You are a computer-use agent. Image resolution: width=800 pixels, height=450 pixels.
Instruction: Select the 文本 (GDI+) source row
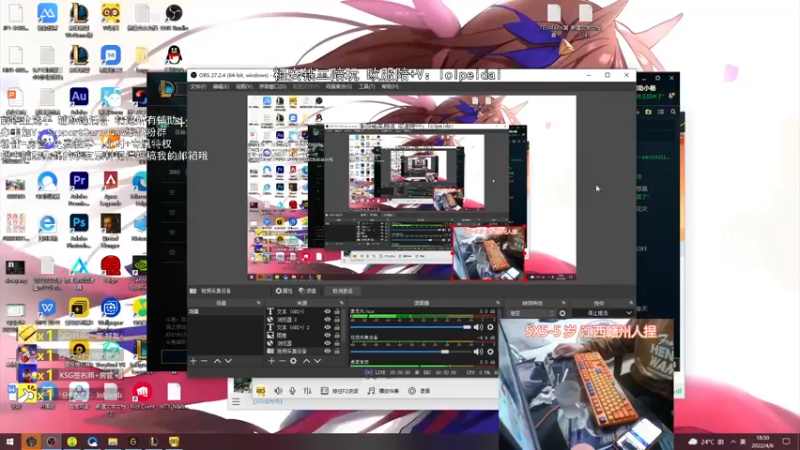(x=304, y=311)
